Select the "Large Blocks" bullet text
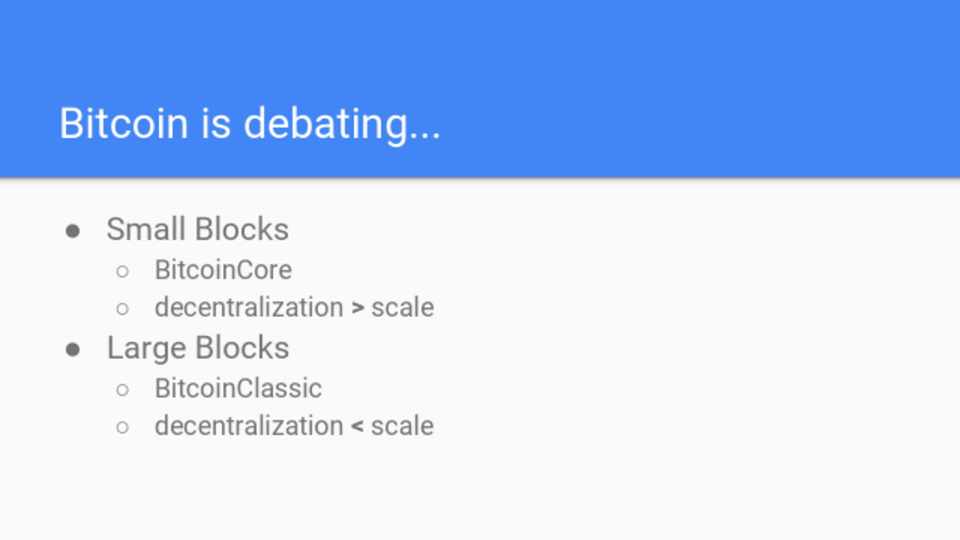 [x=197, y=348]
